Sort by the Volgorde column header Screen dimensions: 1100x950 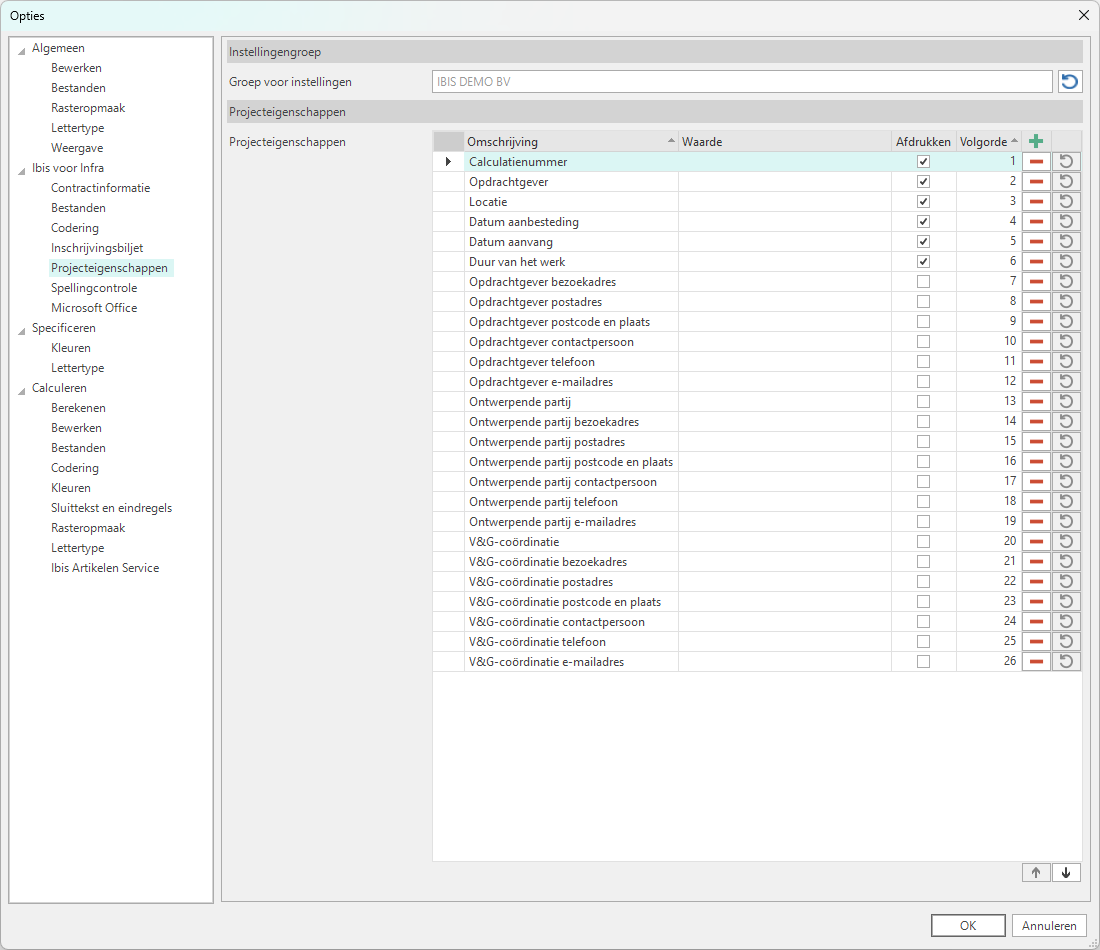point(983,141)
